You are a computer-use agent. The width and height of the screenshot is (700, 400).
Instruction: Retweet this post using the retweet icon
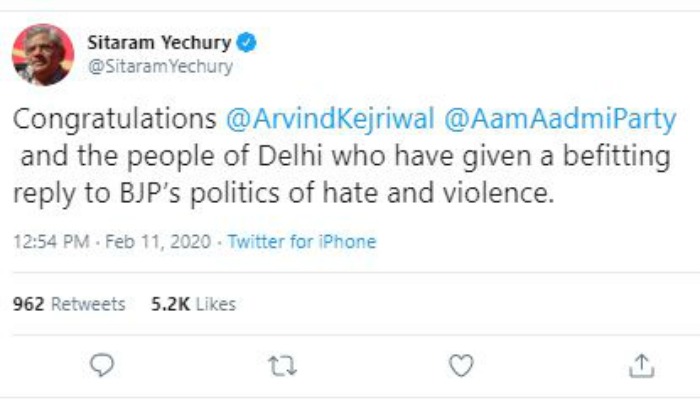[x=281, y=366]
